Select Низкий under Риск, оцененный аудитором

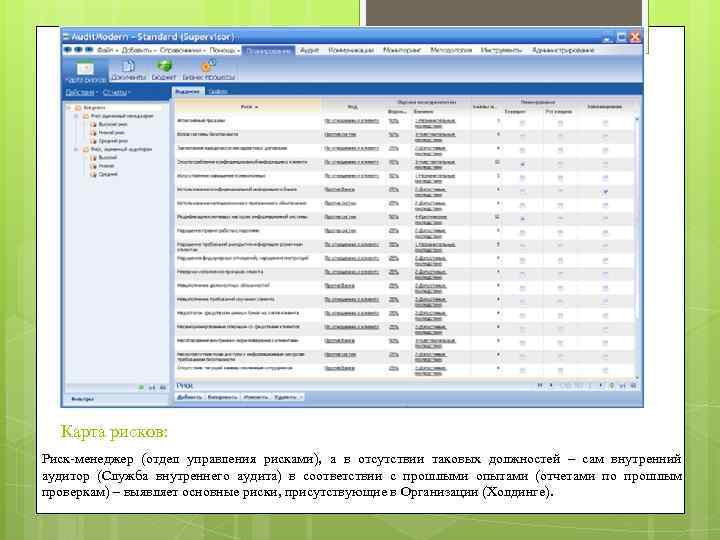coord(107,166)
